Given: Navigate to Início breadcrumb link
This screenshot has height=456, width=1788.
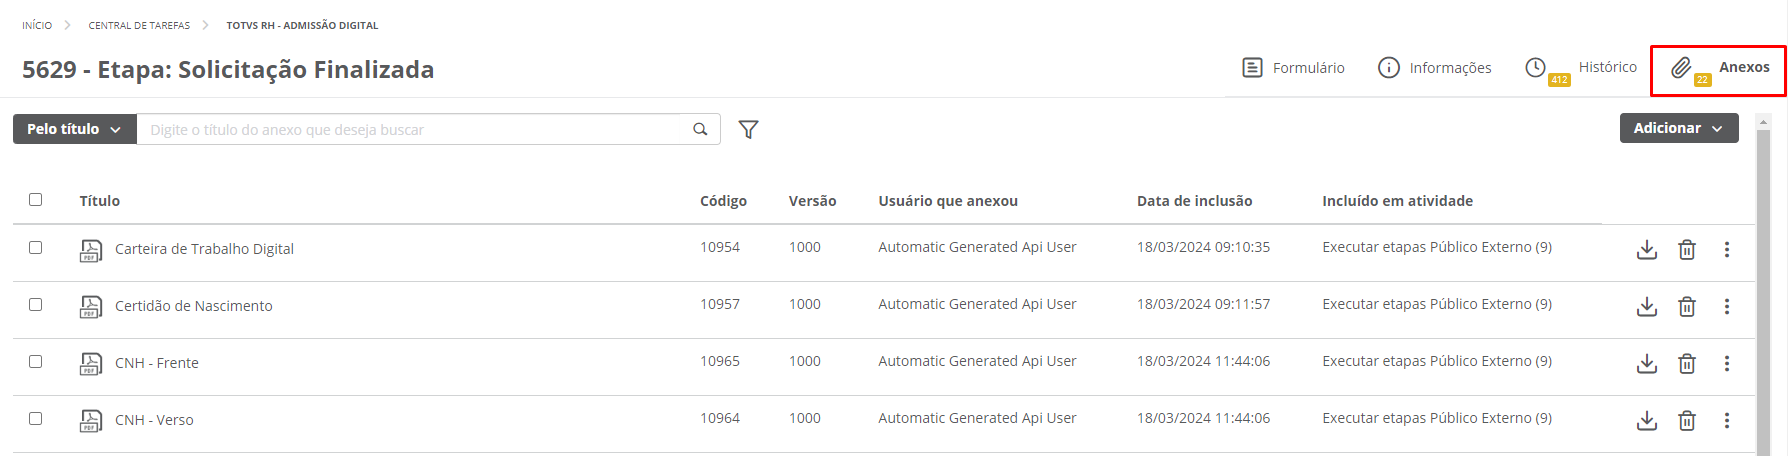Looking at the screenshot, I should (37, 25).
